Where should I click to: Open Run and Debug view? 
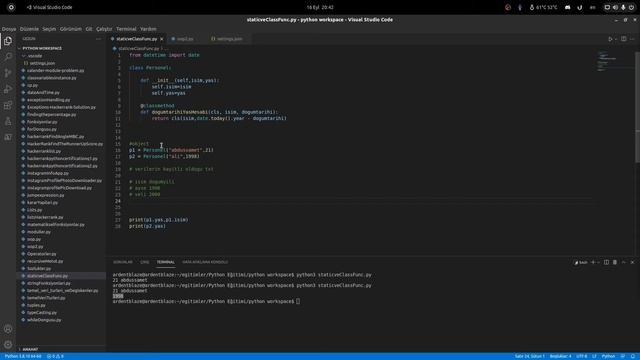8,89
